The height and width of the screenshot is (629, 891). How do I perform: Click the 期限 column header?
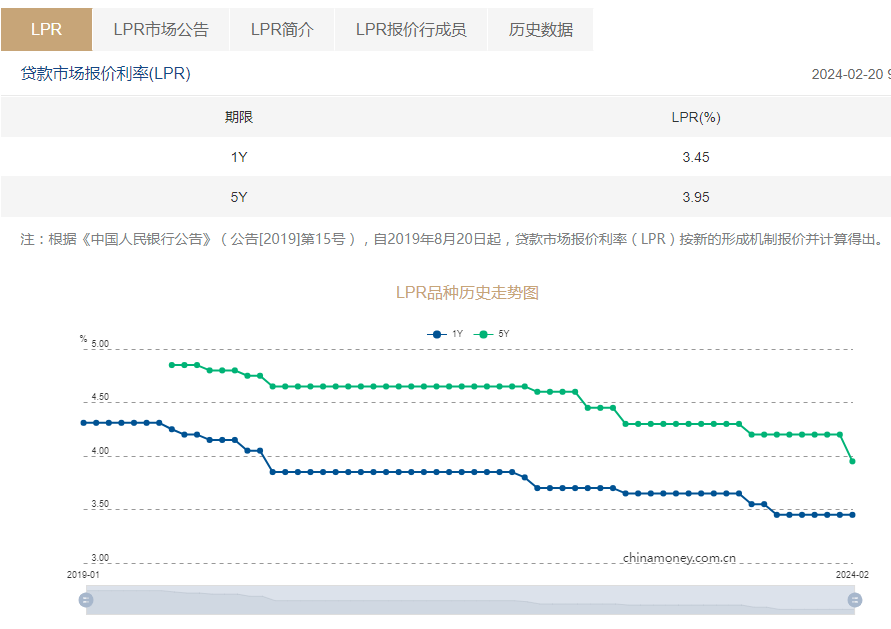[239, 117]
